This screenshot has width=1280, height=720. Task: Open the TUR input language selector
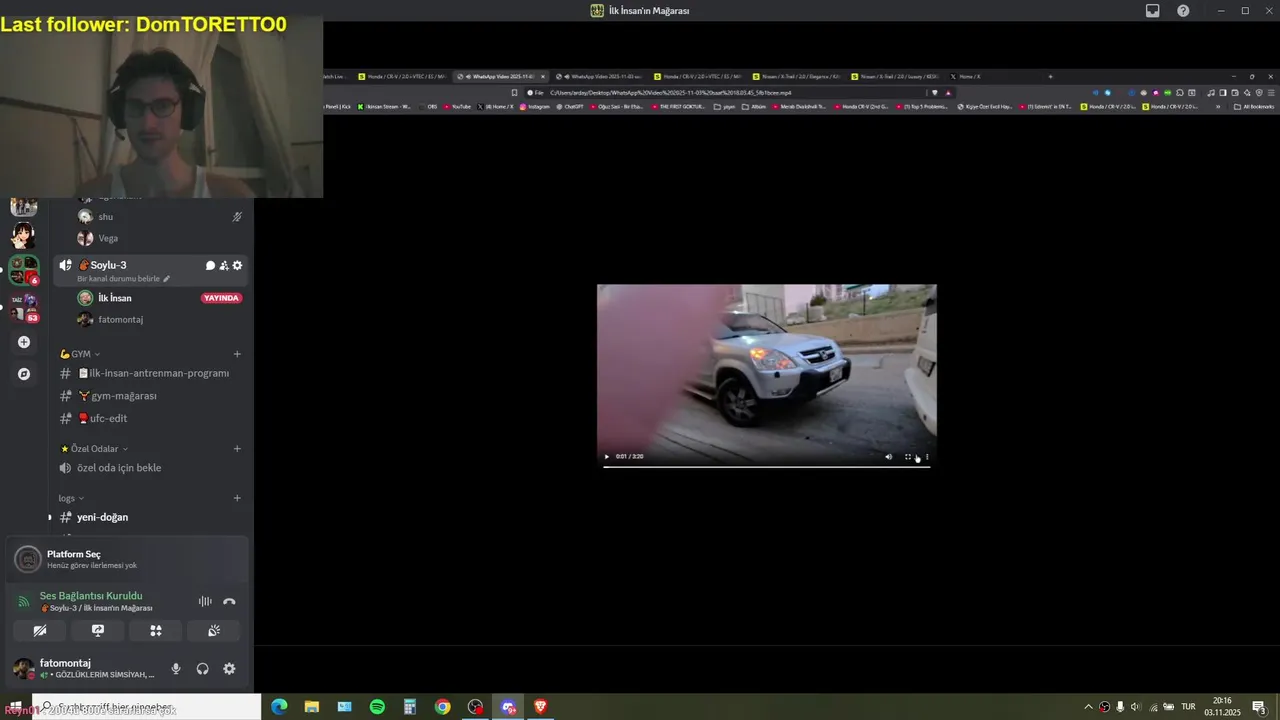(1189, 707)
